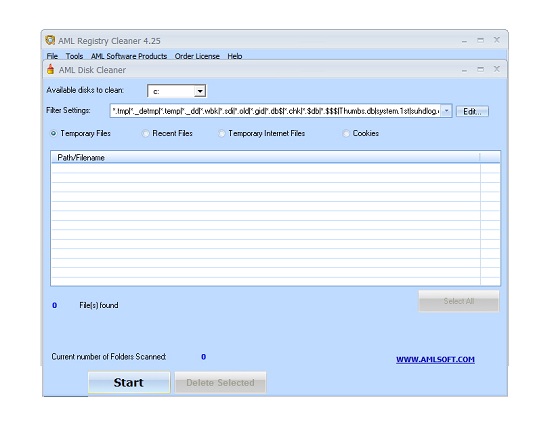Visit the WWW.AMLSOFT.COM link
Image resolution: width=550 pixels, height=440 pixels.
435,359
